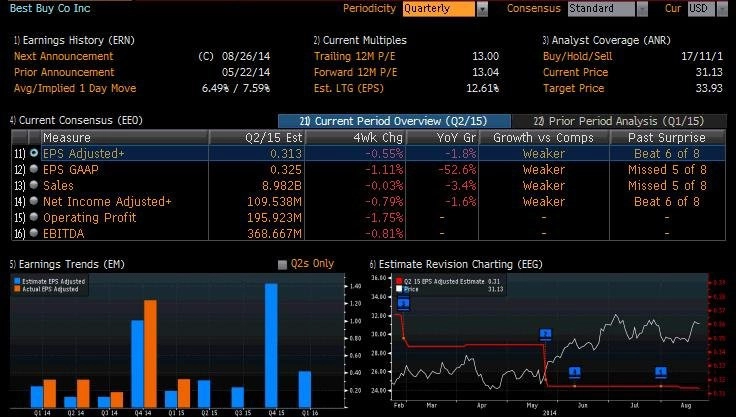
Task: Click the Sales row Missed 5 of 8
Action: [667, 185]
